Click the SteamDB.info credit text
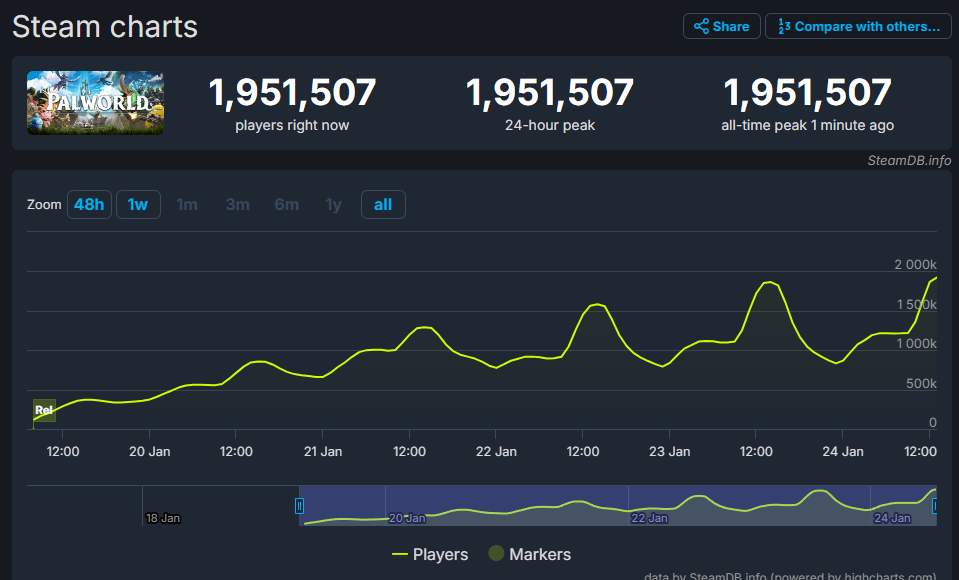Screen dimensions: 959x580 coord(909,160)
